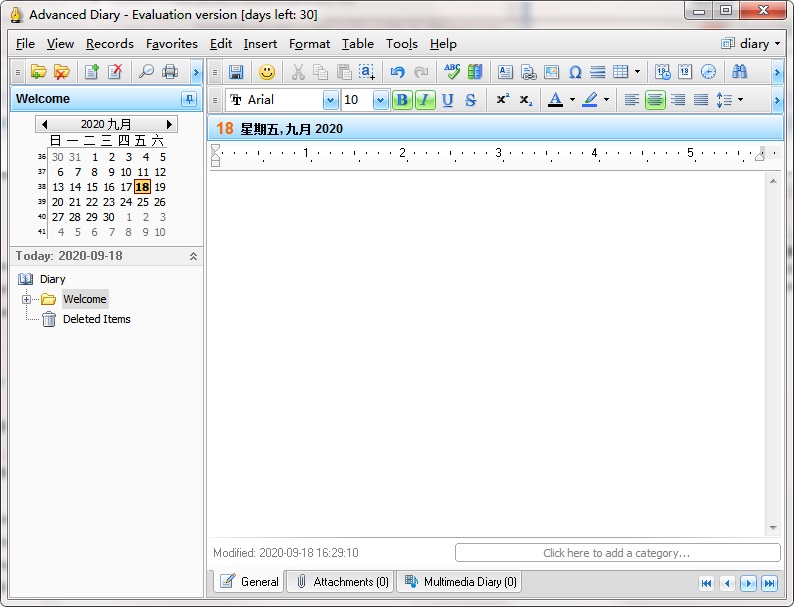Align text to the left
This screenshot has height=607, width=794.
pos(631,100)
